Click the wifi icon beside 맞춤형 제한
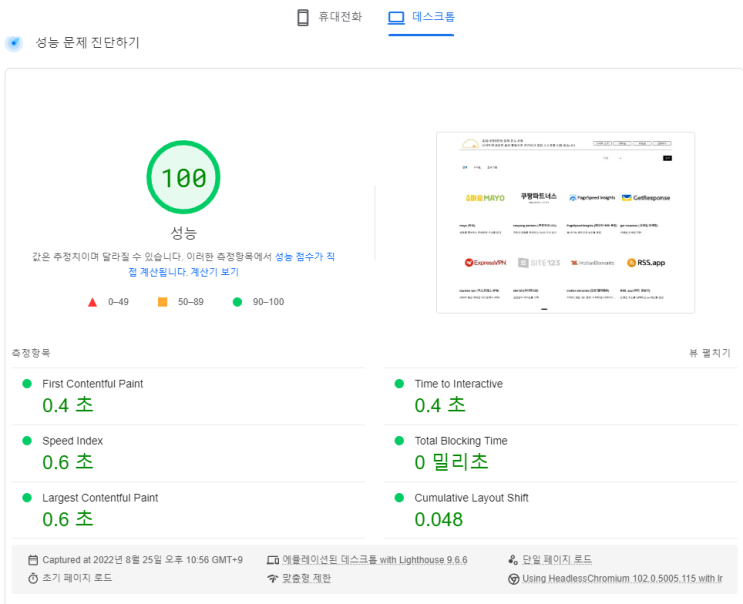 272,578
